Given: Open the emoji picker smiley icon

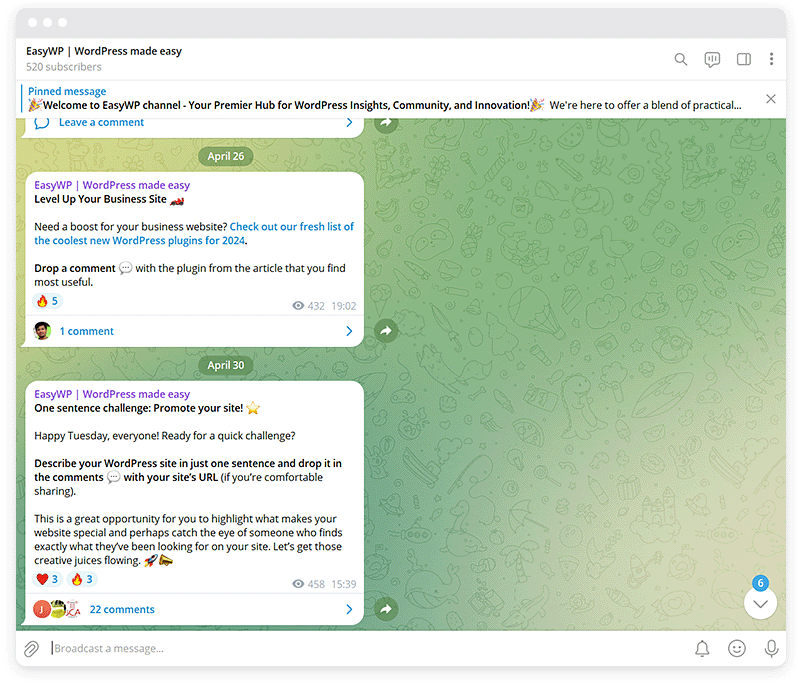Looking at the screenshot, I should click(737, 648).
